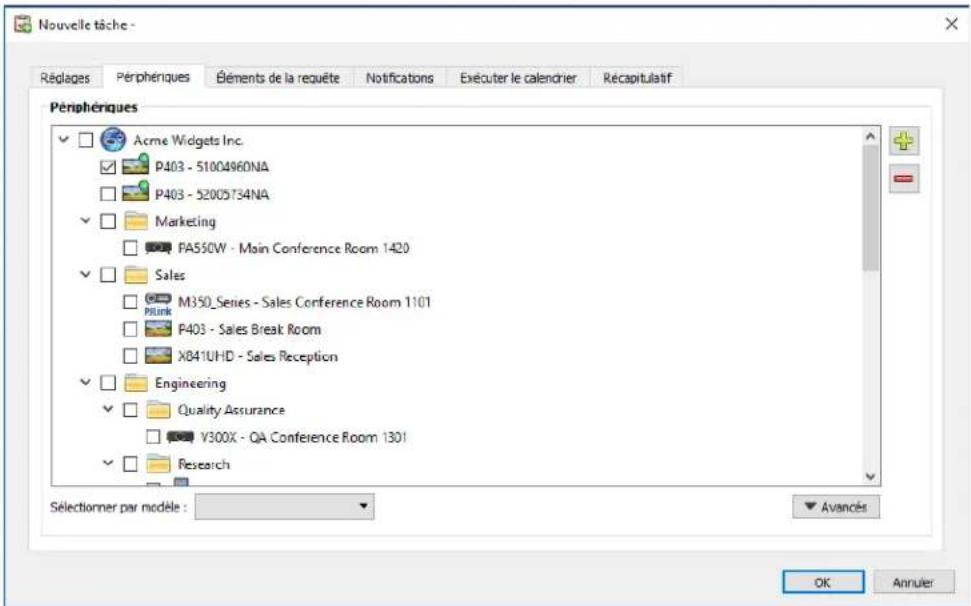
Task: Click the green plus add device icon
Action: [x=903, y=142]
